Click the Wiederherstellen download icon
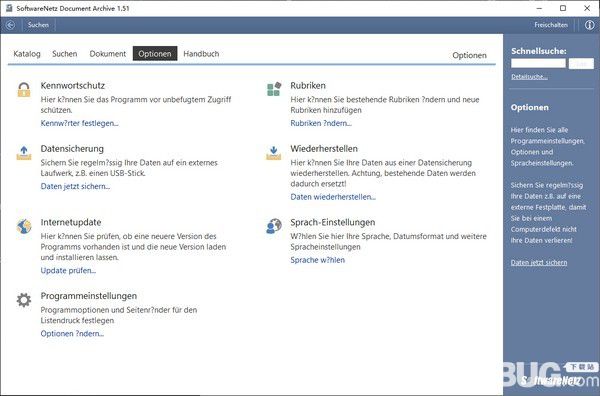600x396 pixels. pyautogui.click(x=274, y=153)
